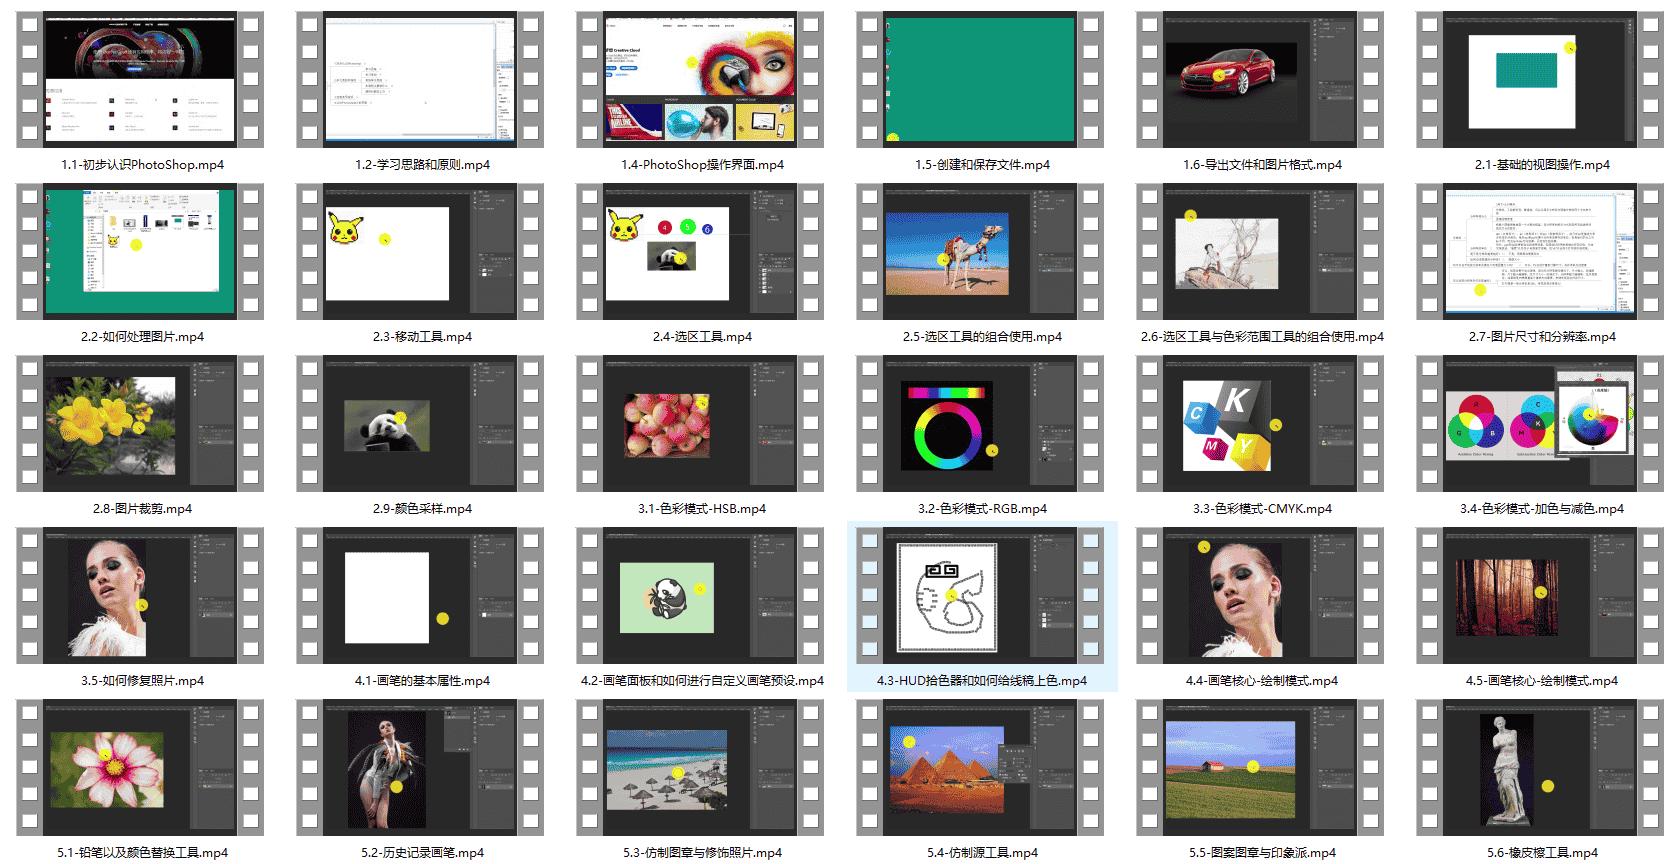Viewport: 1678px width, 864px height.
Task: Select the pink flower video 5.1-铅笔以及颜色替换工具.mp4
Action: [x=140, y=768]
